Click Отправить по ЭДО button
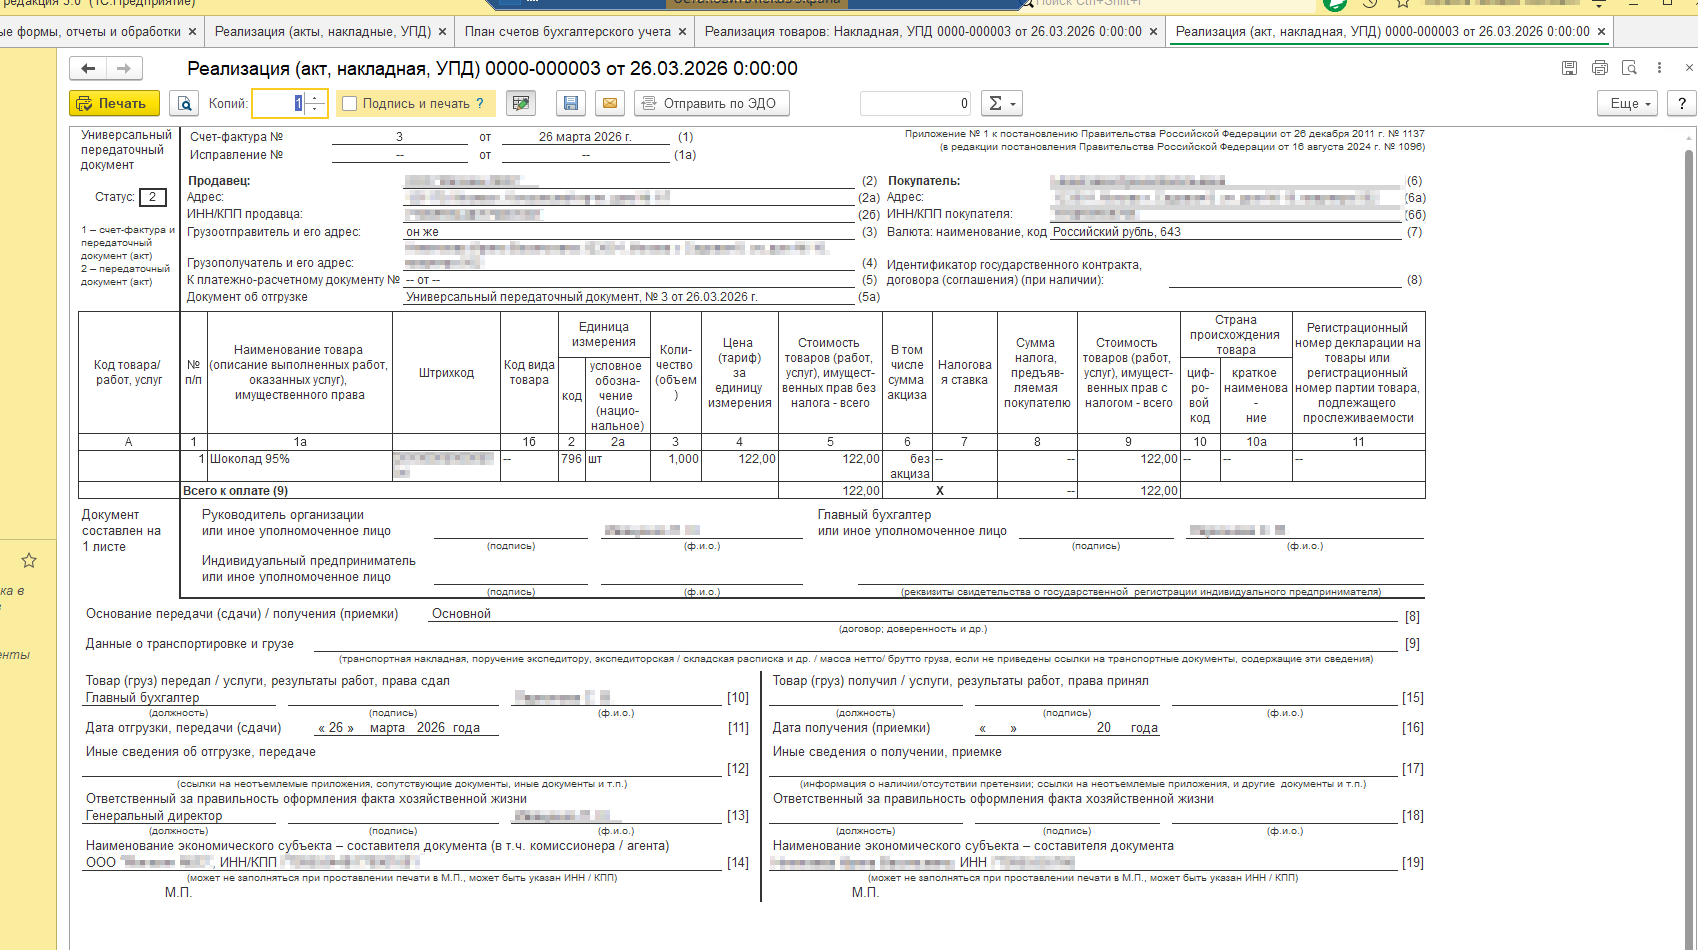1698x950 pixels. tap(711, 103)
